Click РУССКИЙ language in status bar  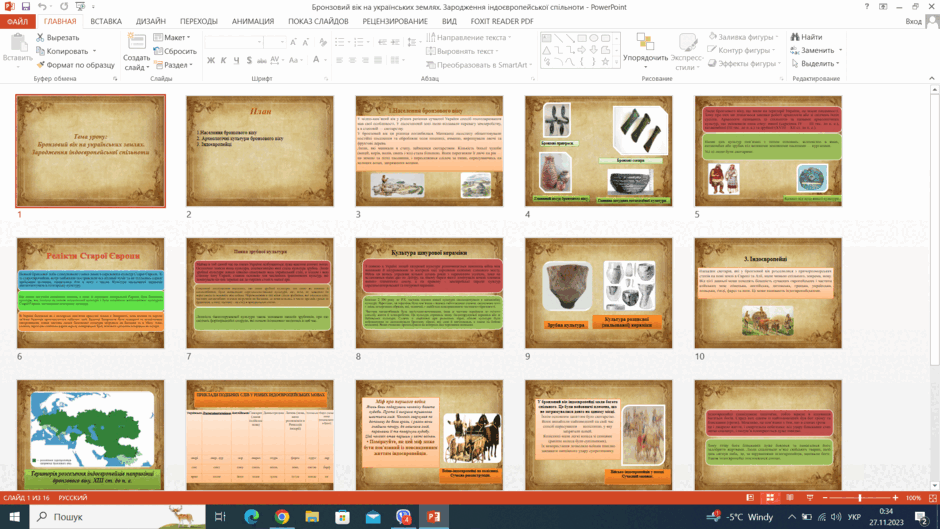(73, 498)
